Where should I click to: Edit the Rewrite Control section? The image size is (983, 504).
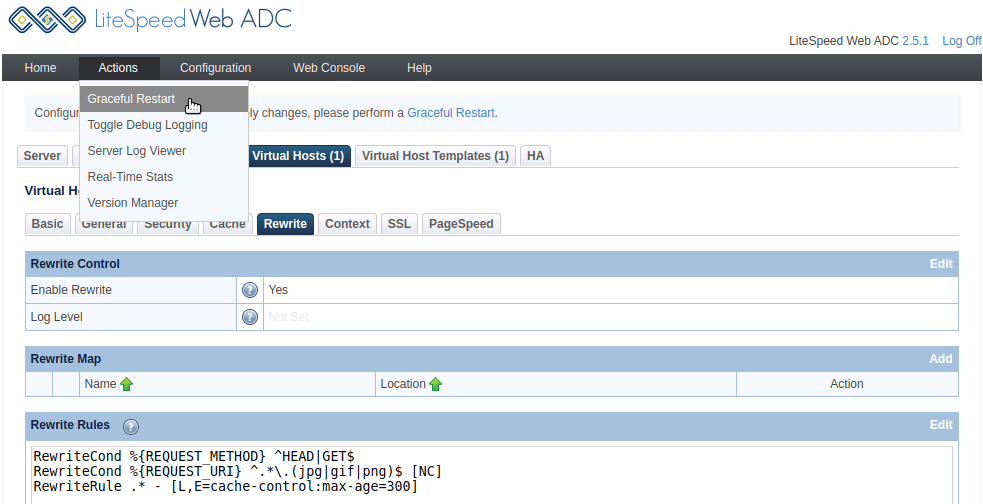coord(940,264)
